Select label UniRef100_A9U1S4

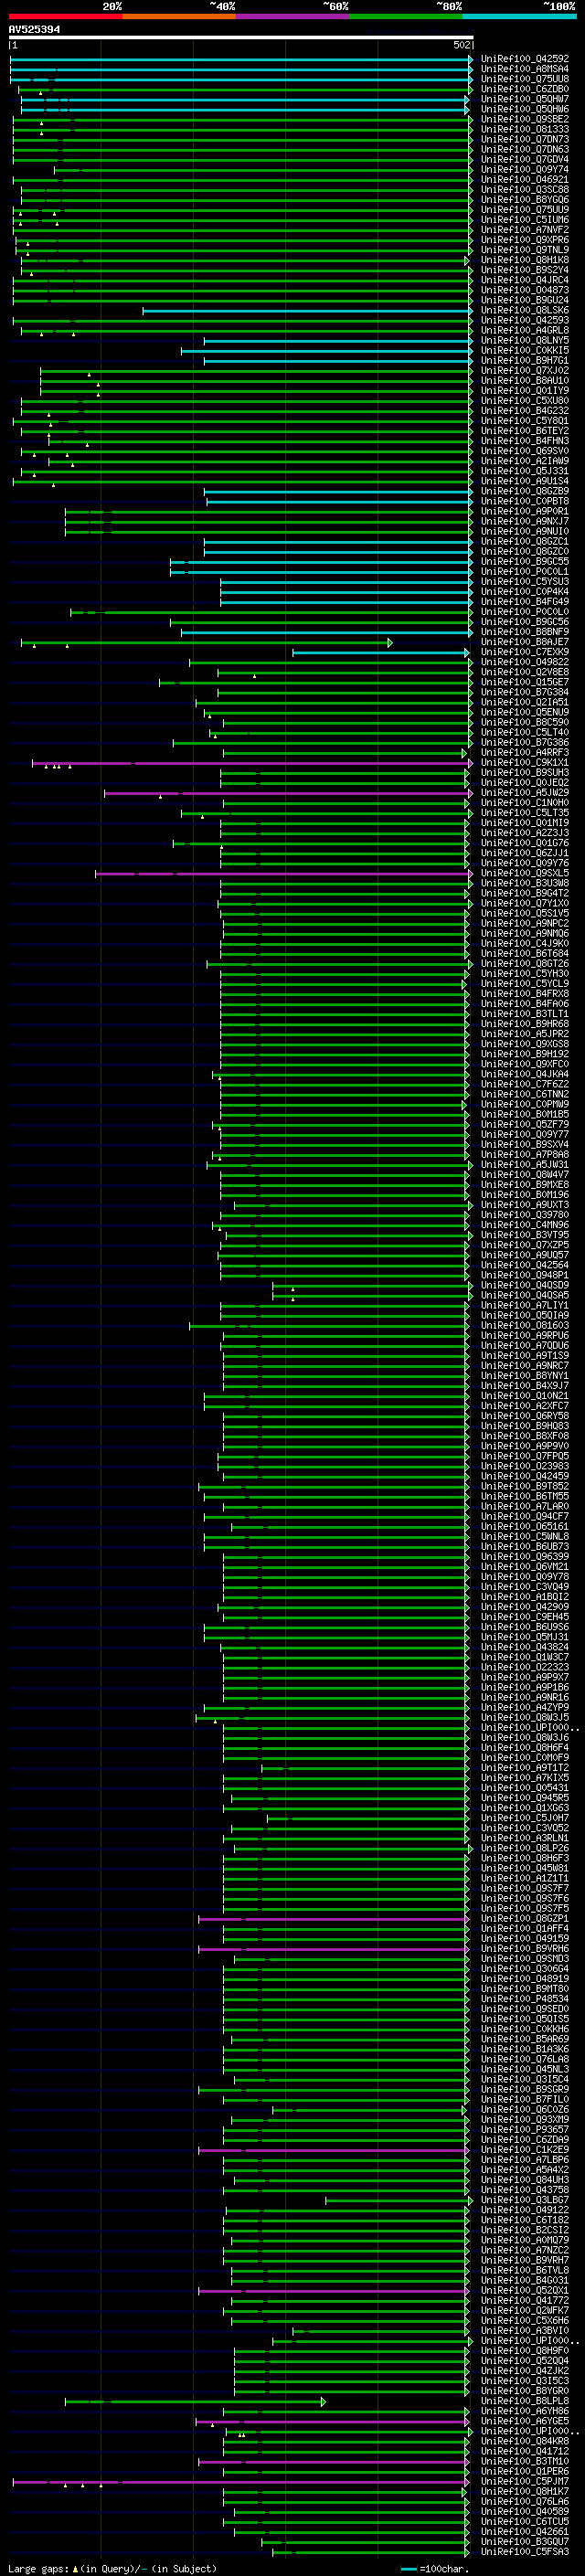point(524,481)
